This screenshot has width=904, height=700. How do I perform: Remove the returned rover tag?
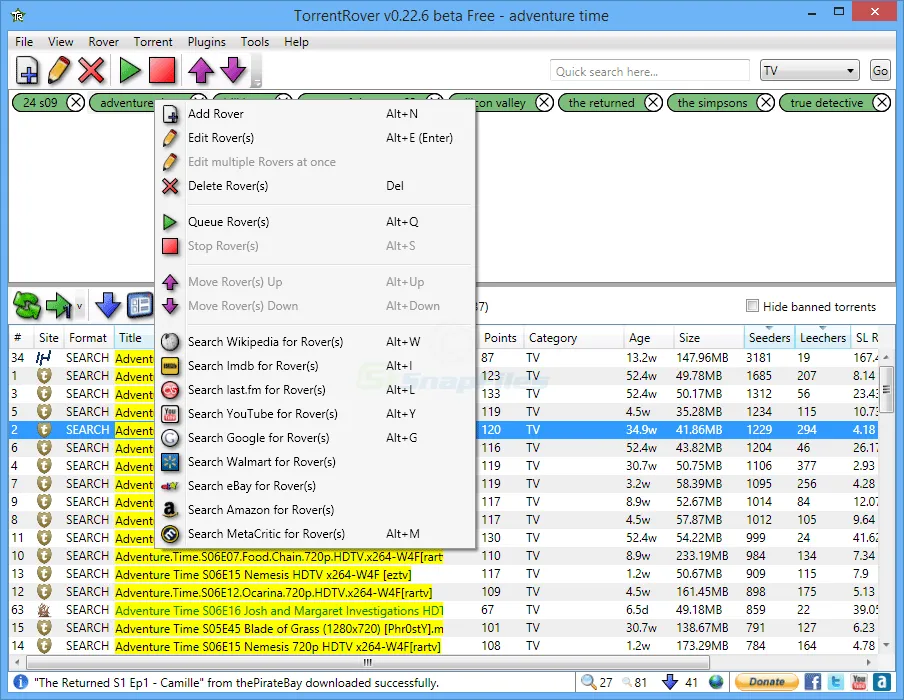(x=653, y=103)
